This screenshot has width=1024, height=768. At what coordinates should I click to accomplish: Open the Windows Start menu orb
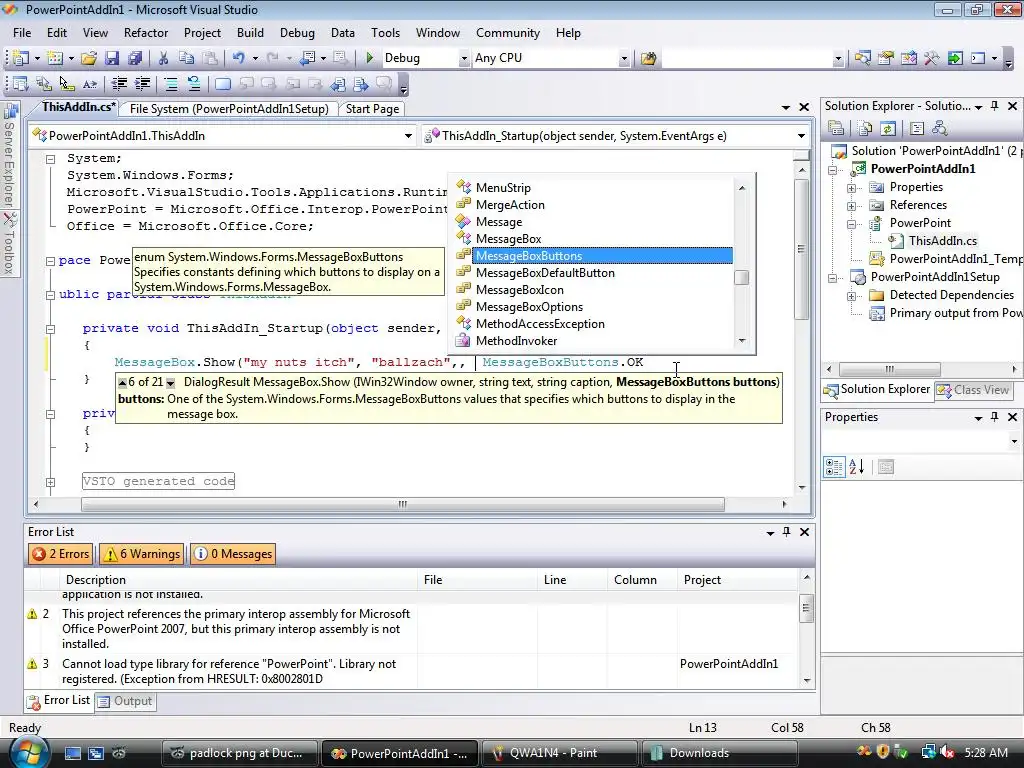pyautogui.click(x=29, y=752)
